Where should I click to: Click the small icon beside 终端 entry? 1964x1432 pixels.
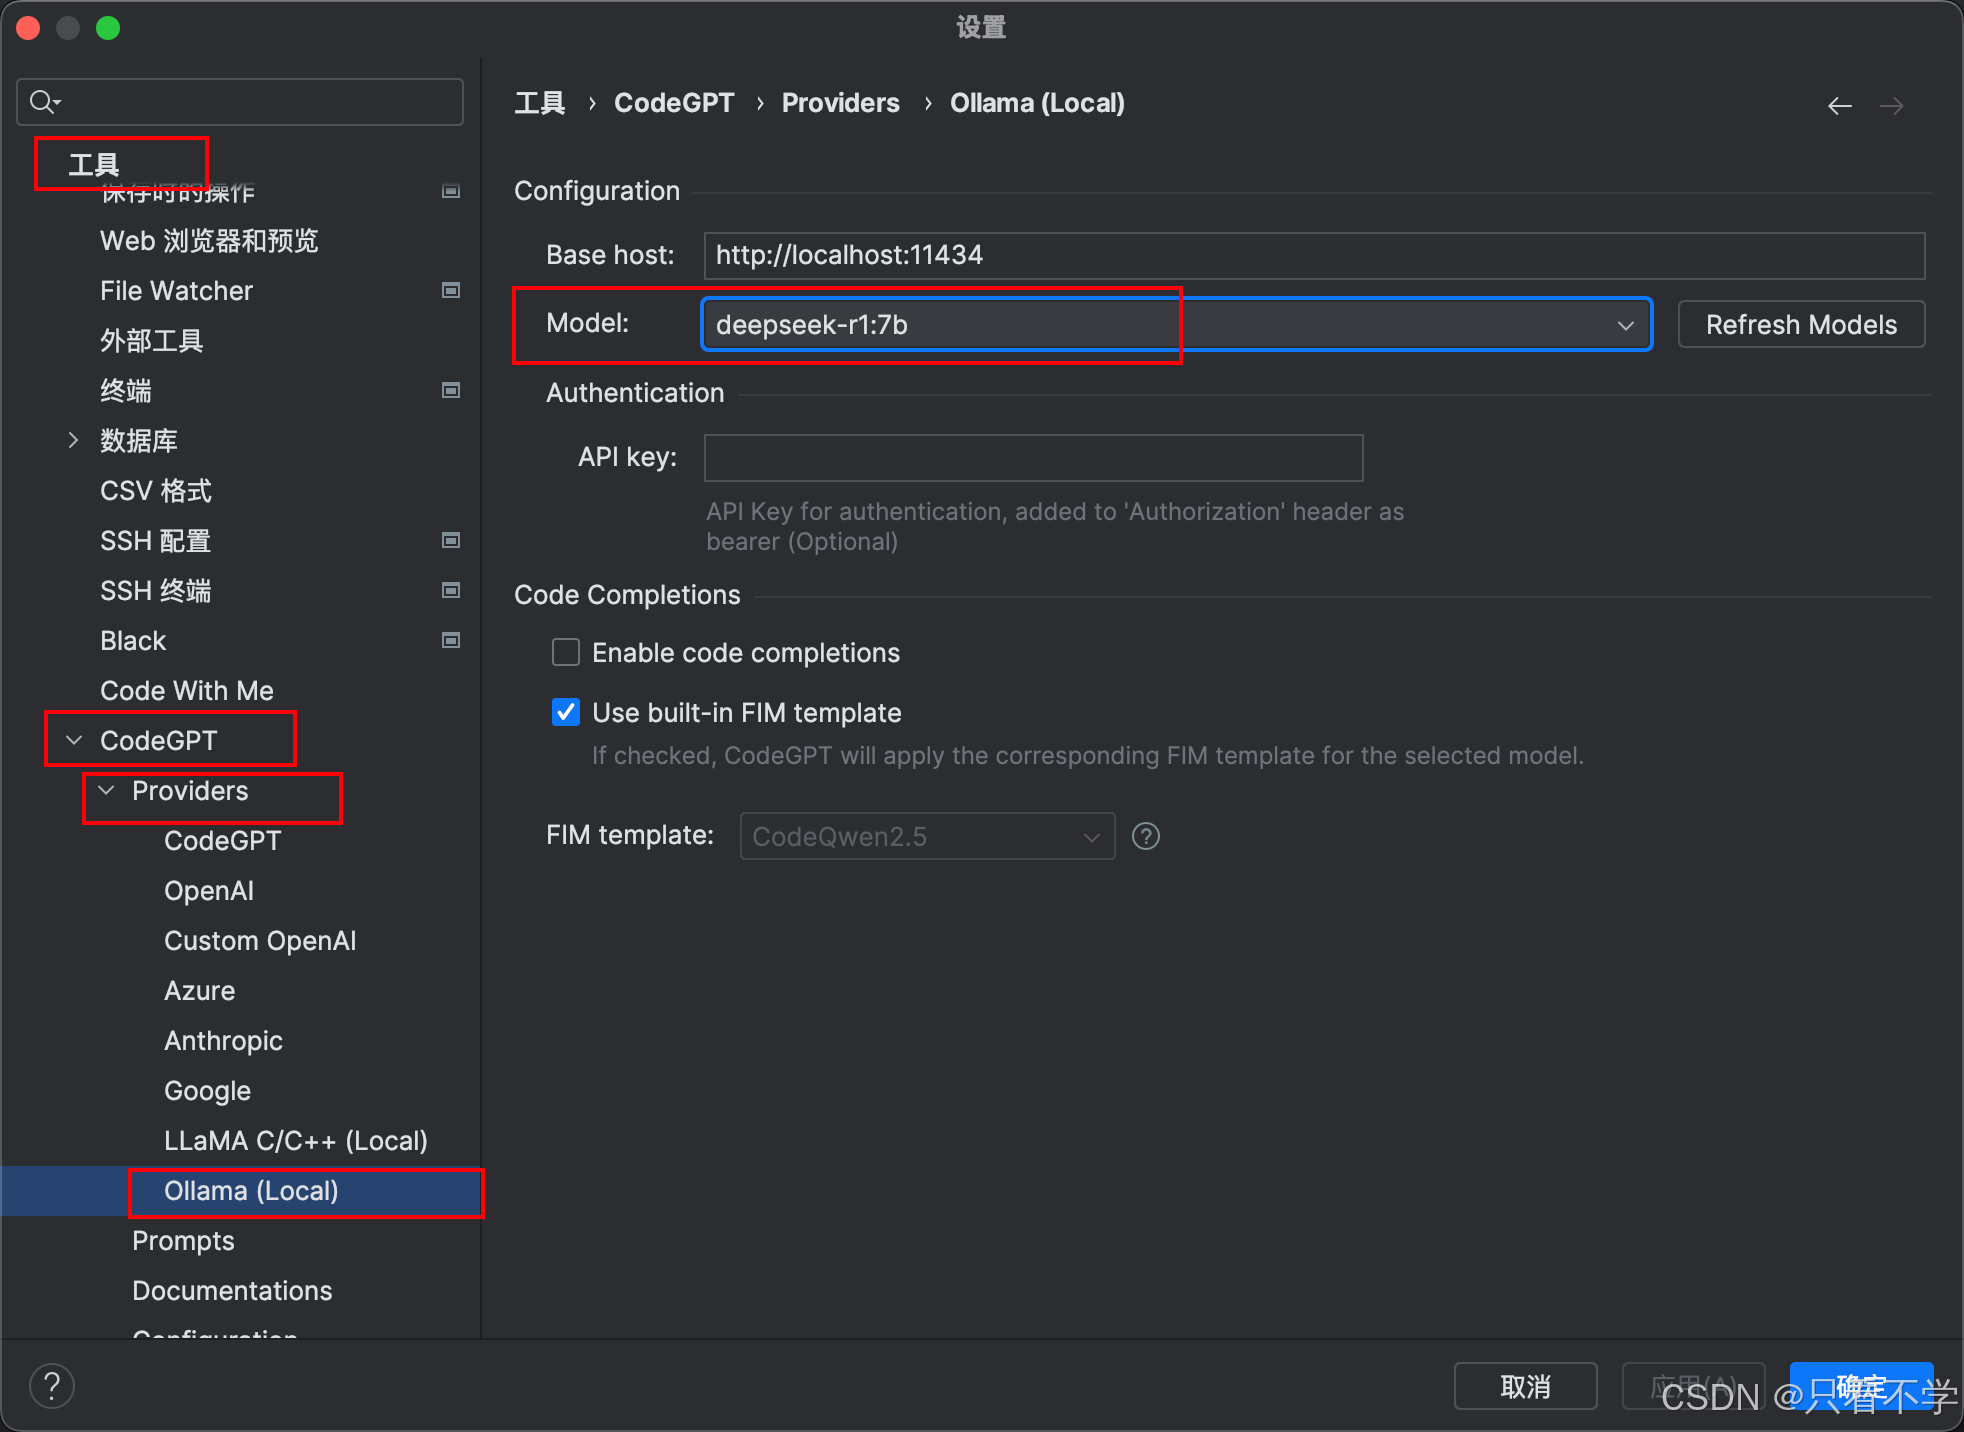(450, 390)
